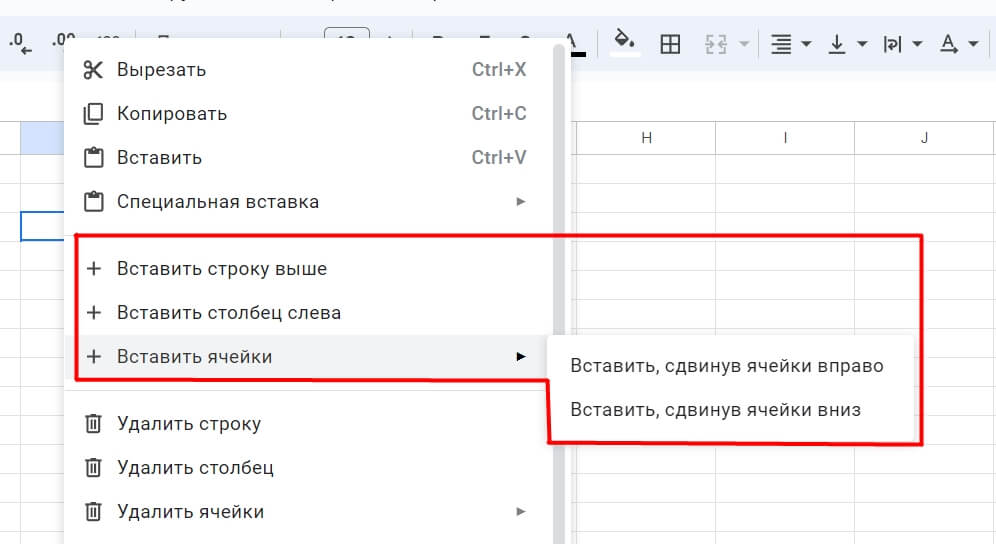Click the vertical align icon
This screenshot has width=996, height=544.
[x=837, y=44]
